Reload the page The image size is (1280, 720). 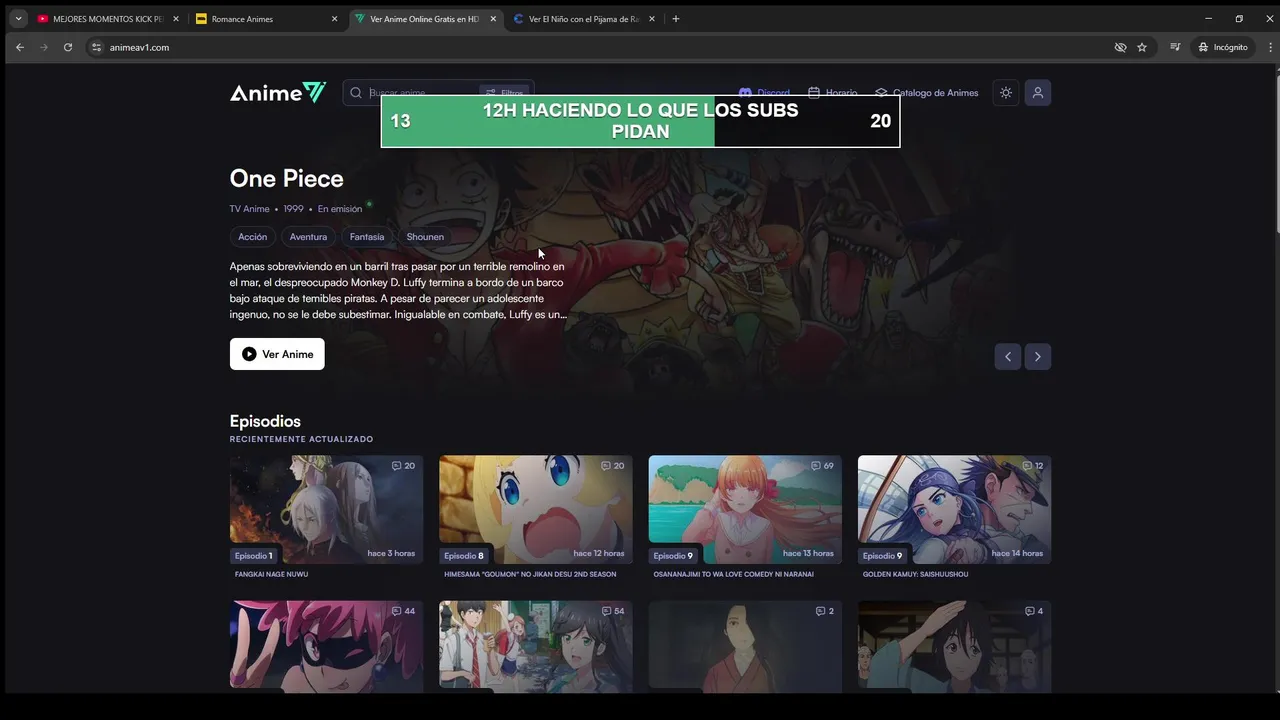(68, 47)
